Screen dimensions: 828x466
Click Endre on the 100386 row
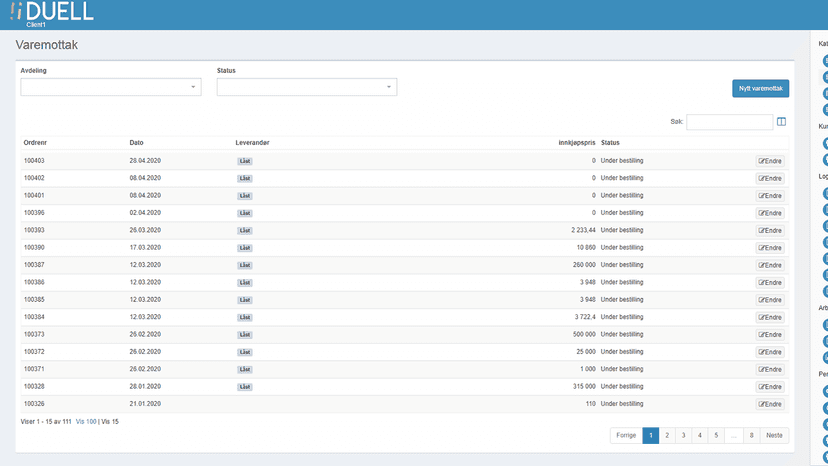click(x=770, y=283)
